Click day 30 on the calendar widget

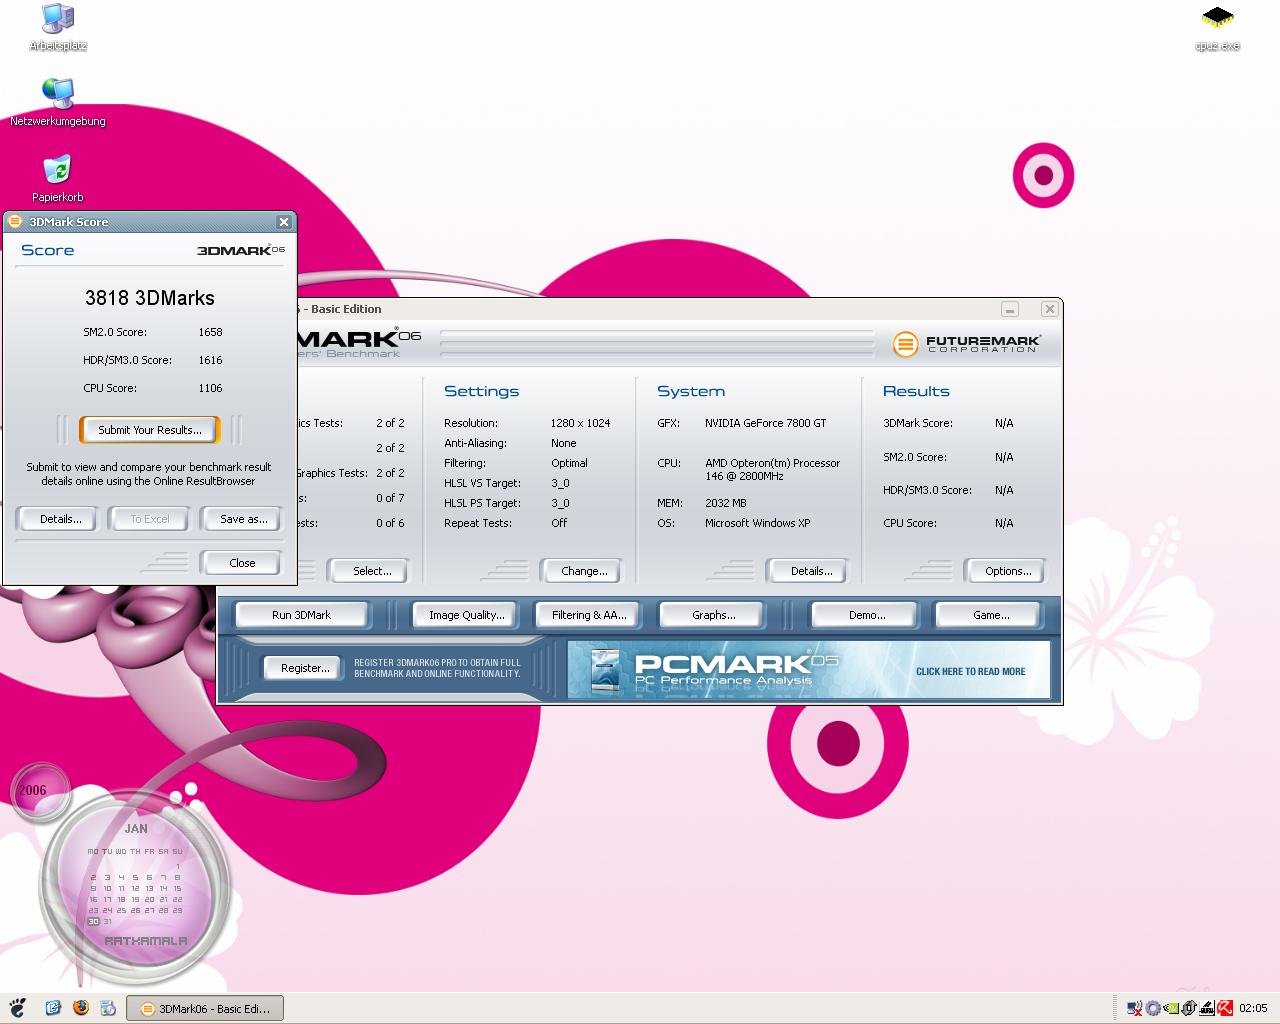tap(93, 922)
